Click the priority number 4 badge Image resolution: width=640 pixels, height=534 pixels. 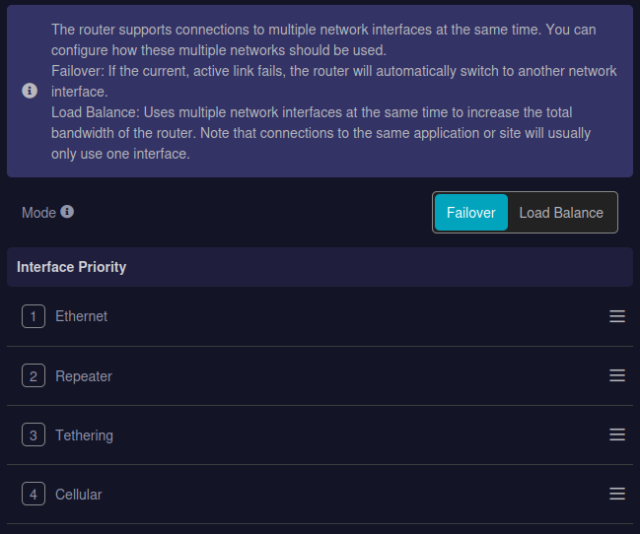click(x=33, y=494)
